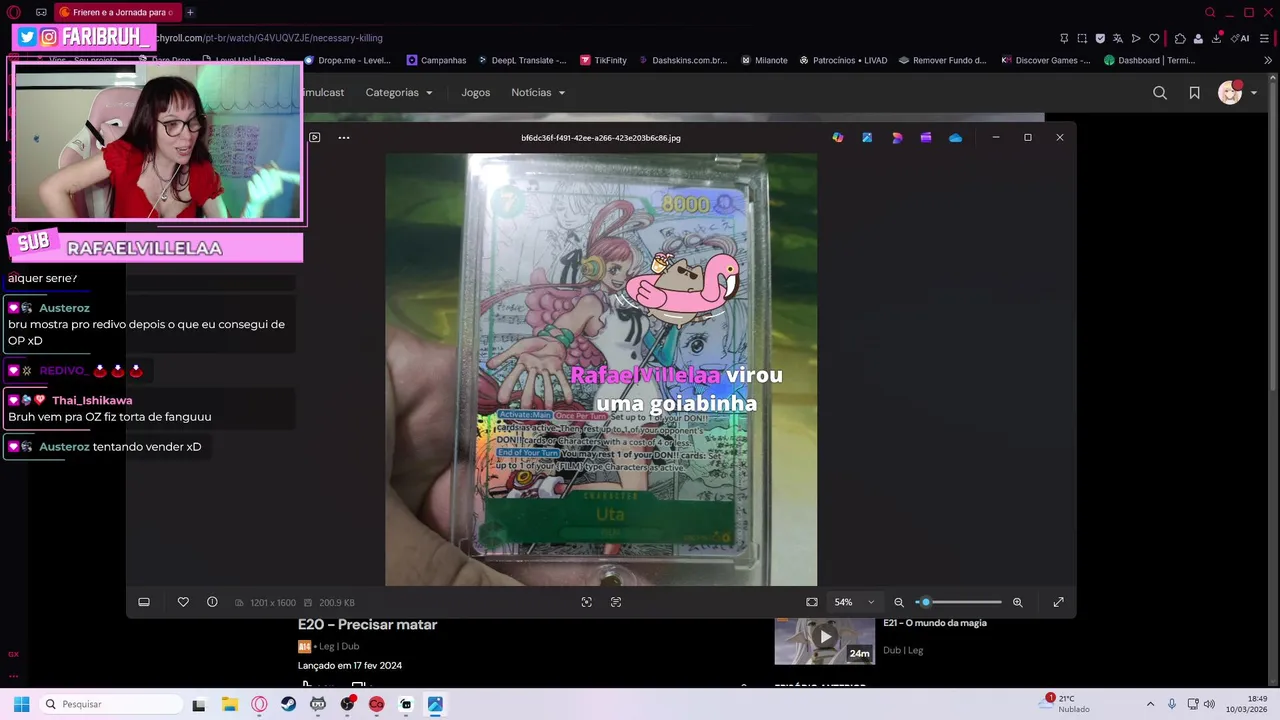Scan text in the image

coord(616,602)
